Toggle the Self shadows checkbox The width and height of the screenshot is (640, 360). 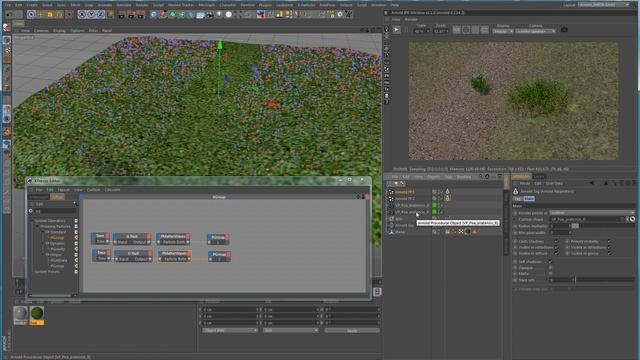tap(550, 262)
